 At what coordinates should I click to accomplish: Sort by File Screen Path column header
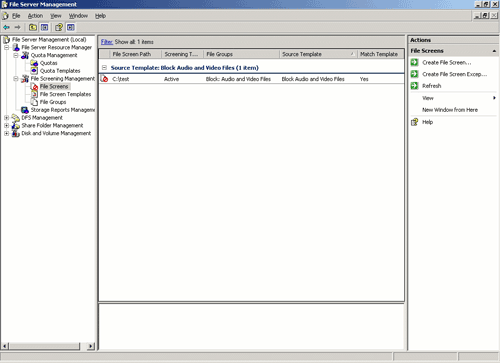coord(135,54)
